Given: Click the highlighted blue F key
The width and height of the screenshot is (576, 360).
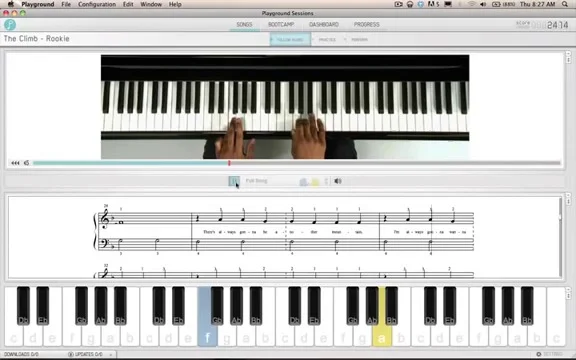Looking at the screenshot, I should click(x=208, y=317).
